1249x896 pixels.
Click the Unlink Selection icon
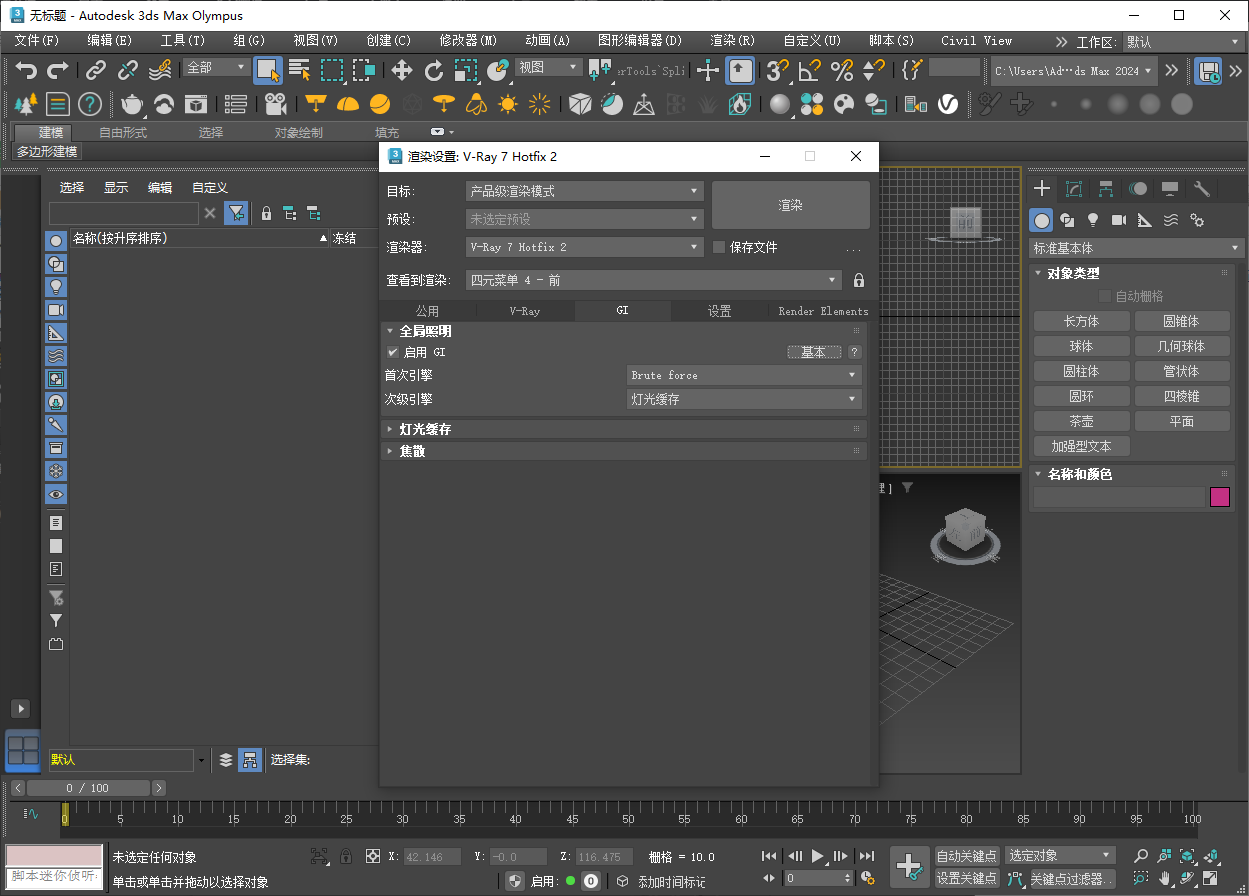(128, 70)
